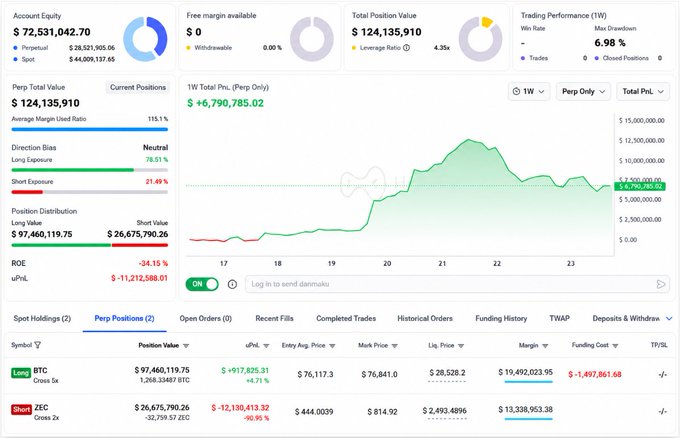
Task: Open the Perp Only dropdown
Action: pos(583,92)
